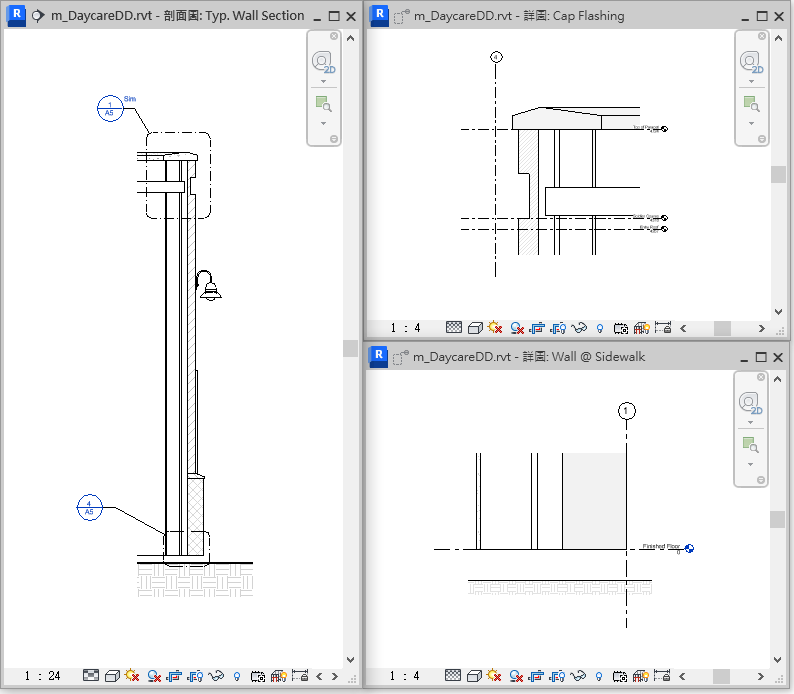Open the 1 : 4 scale list in Wall @ Sidewalk view
This screenshot has height=694, width=794.
(x=405, y=675)
